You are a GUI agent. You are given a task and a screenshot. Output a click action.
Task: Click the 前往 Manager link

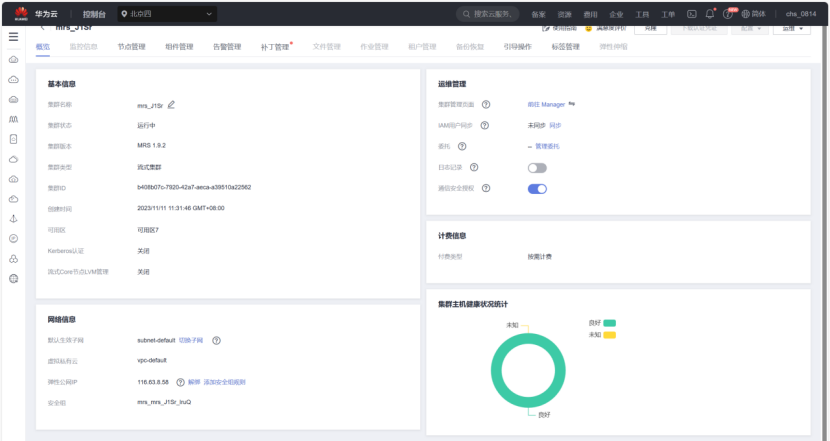(x=546, y=105)
